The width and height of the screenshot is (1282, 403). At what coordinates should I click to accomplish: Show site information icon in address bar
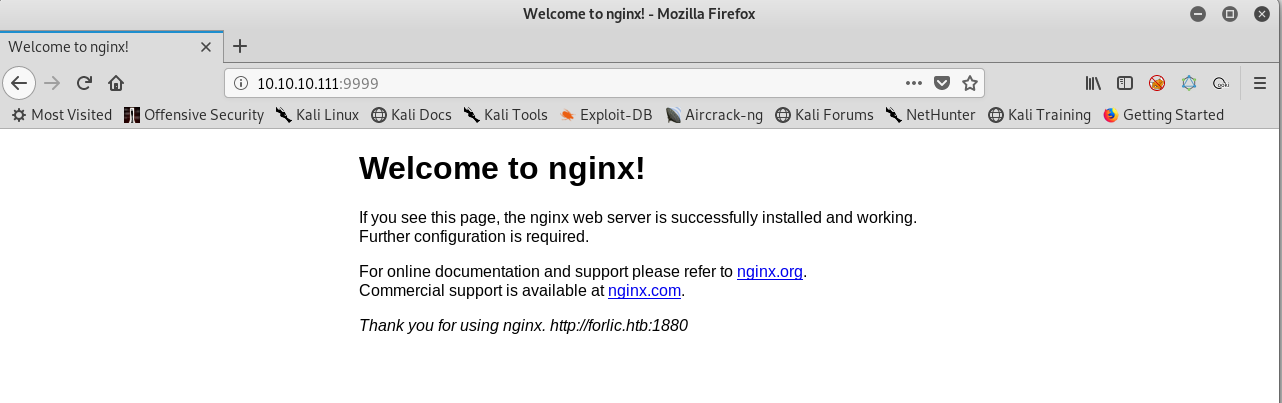click(241, 83)
